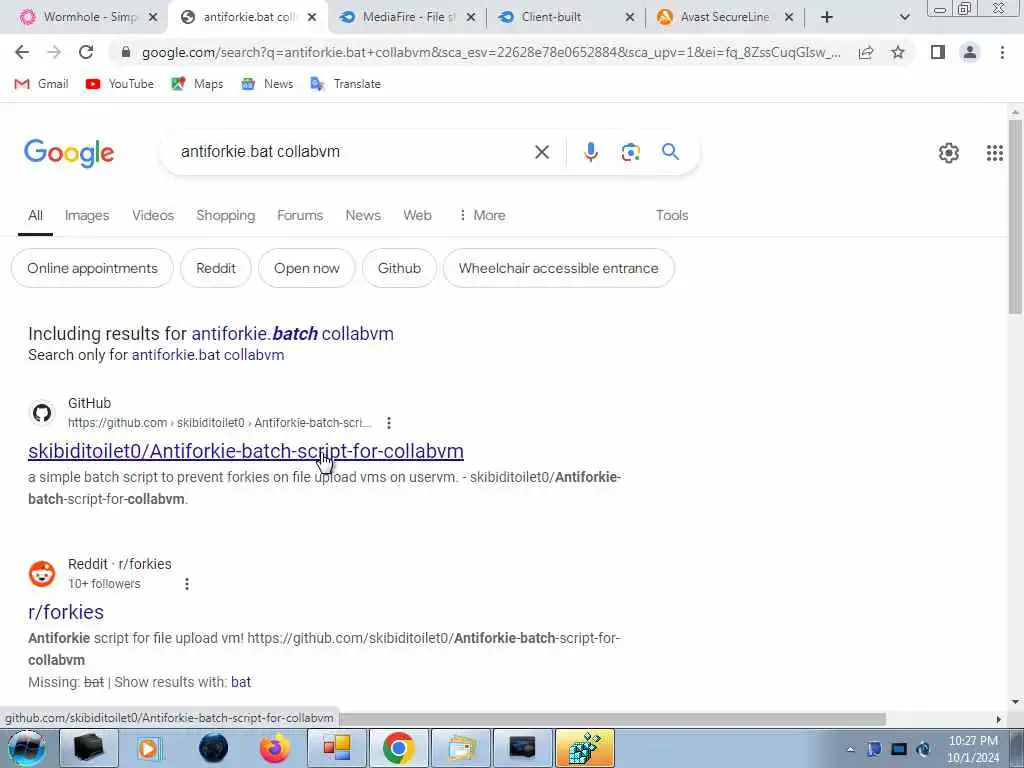Select the Shopping search filter
The height and width of the screenshot is (768, 1024).
point(225,216)
